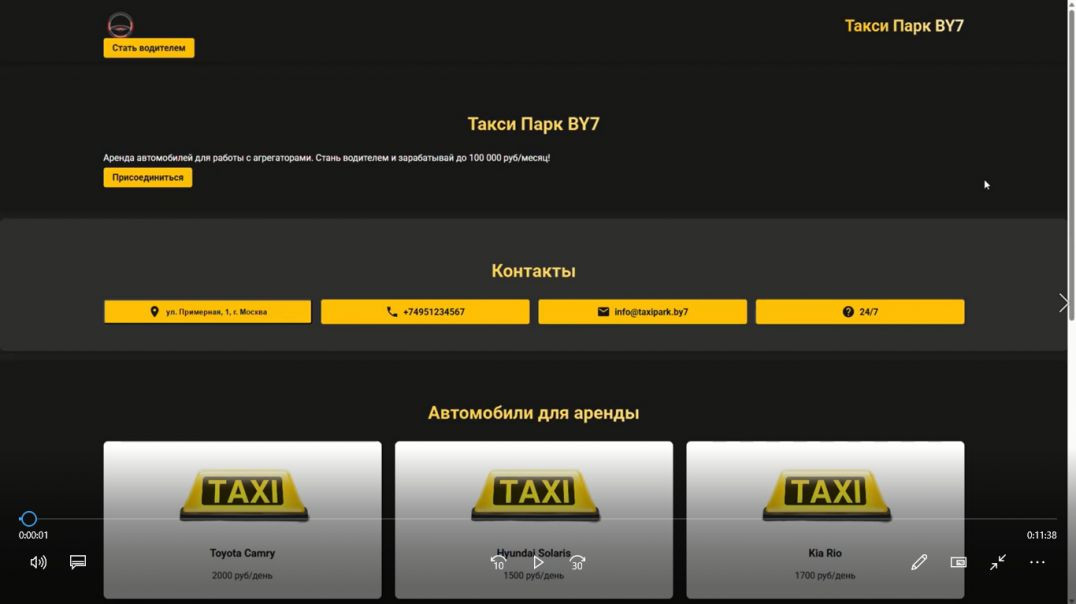
Task: Skip forward 30 seconds
Action: tap(577, 562)
